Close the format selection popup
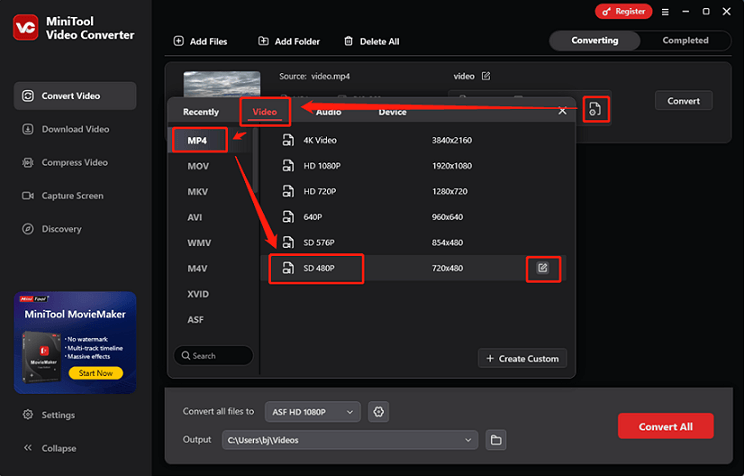 pyautogui.click(x=562, y=111)
